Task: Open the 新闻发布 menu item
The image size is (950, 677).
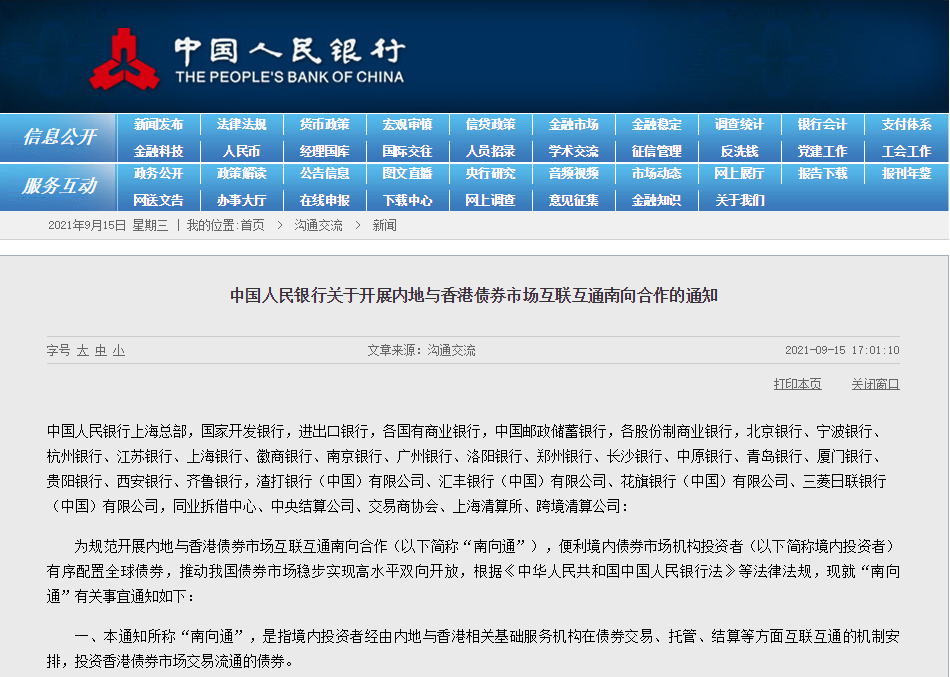Action: 159,125
